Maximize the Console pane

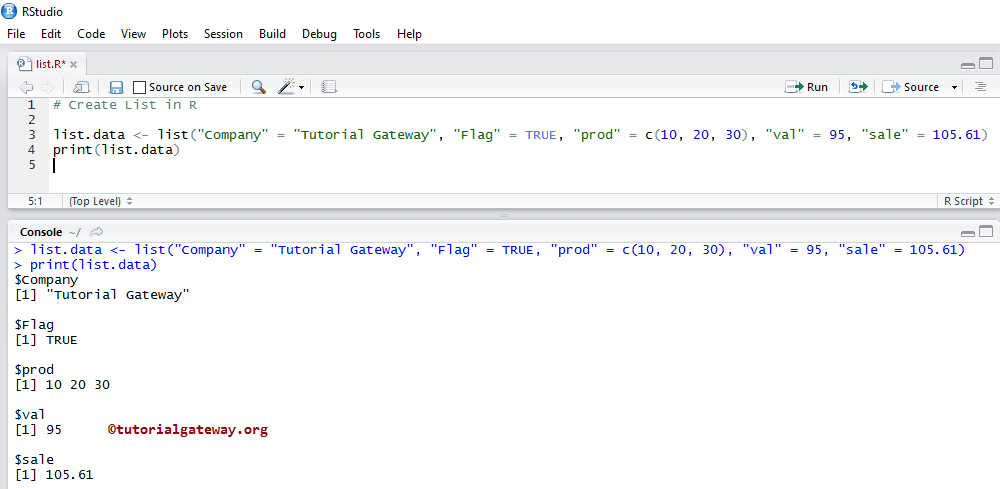point(986,231)
